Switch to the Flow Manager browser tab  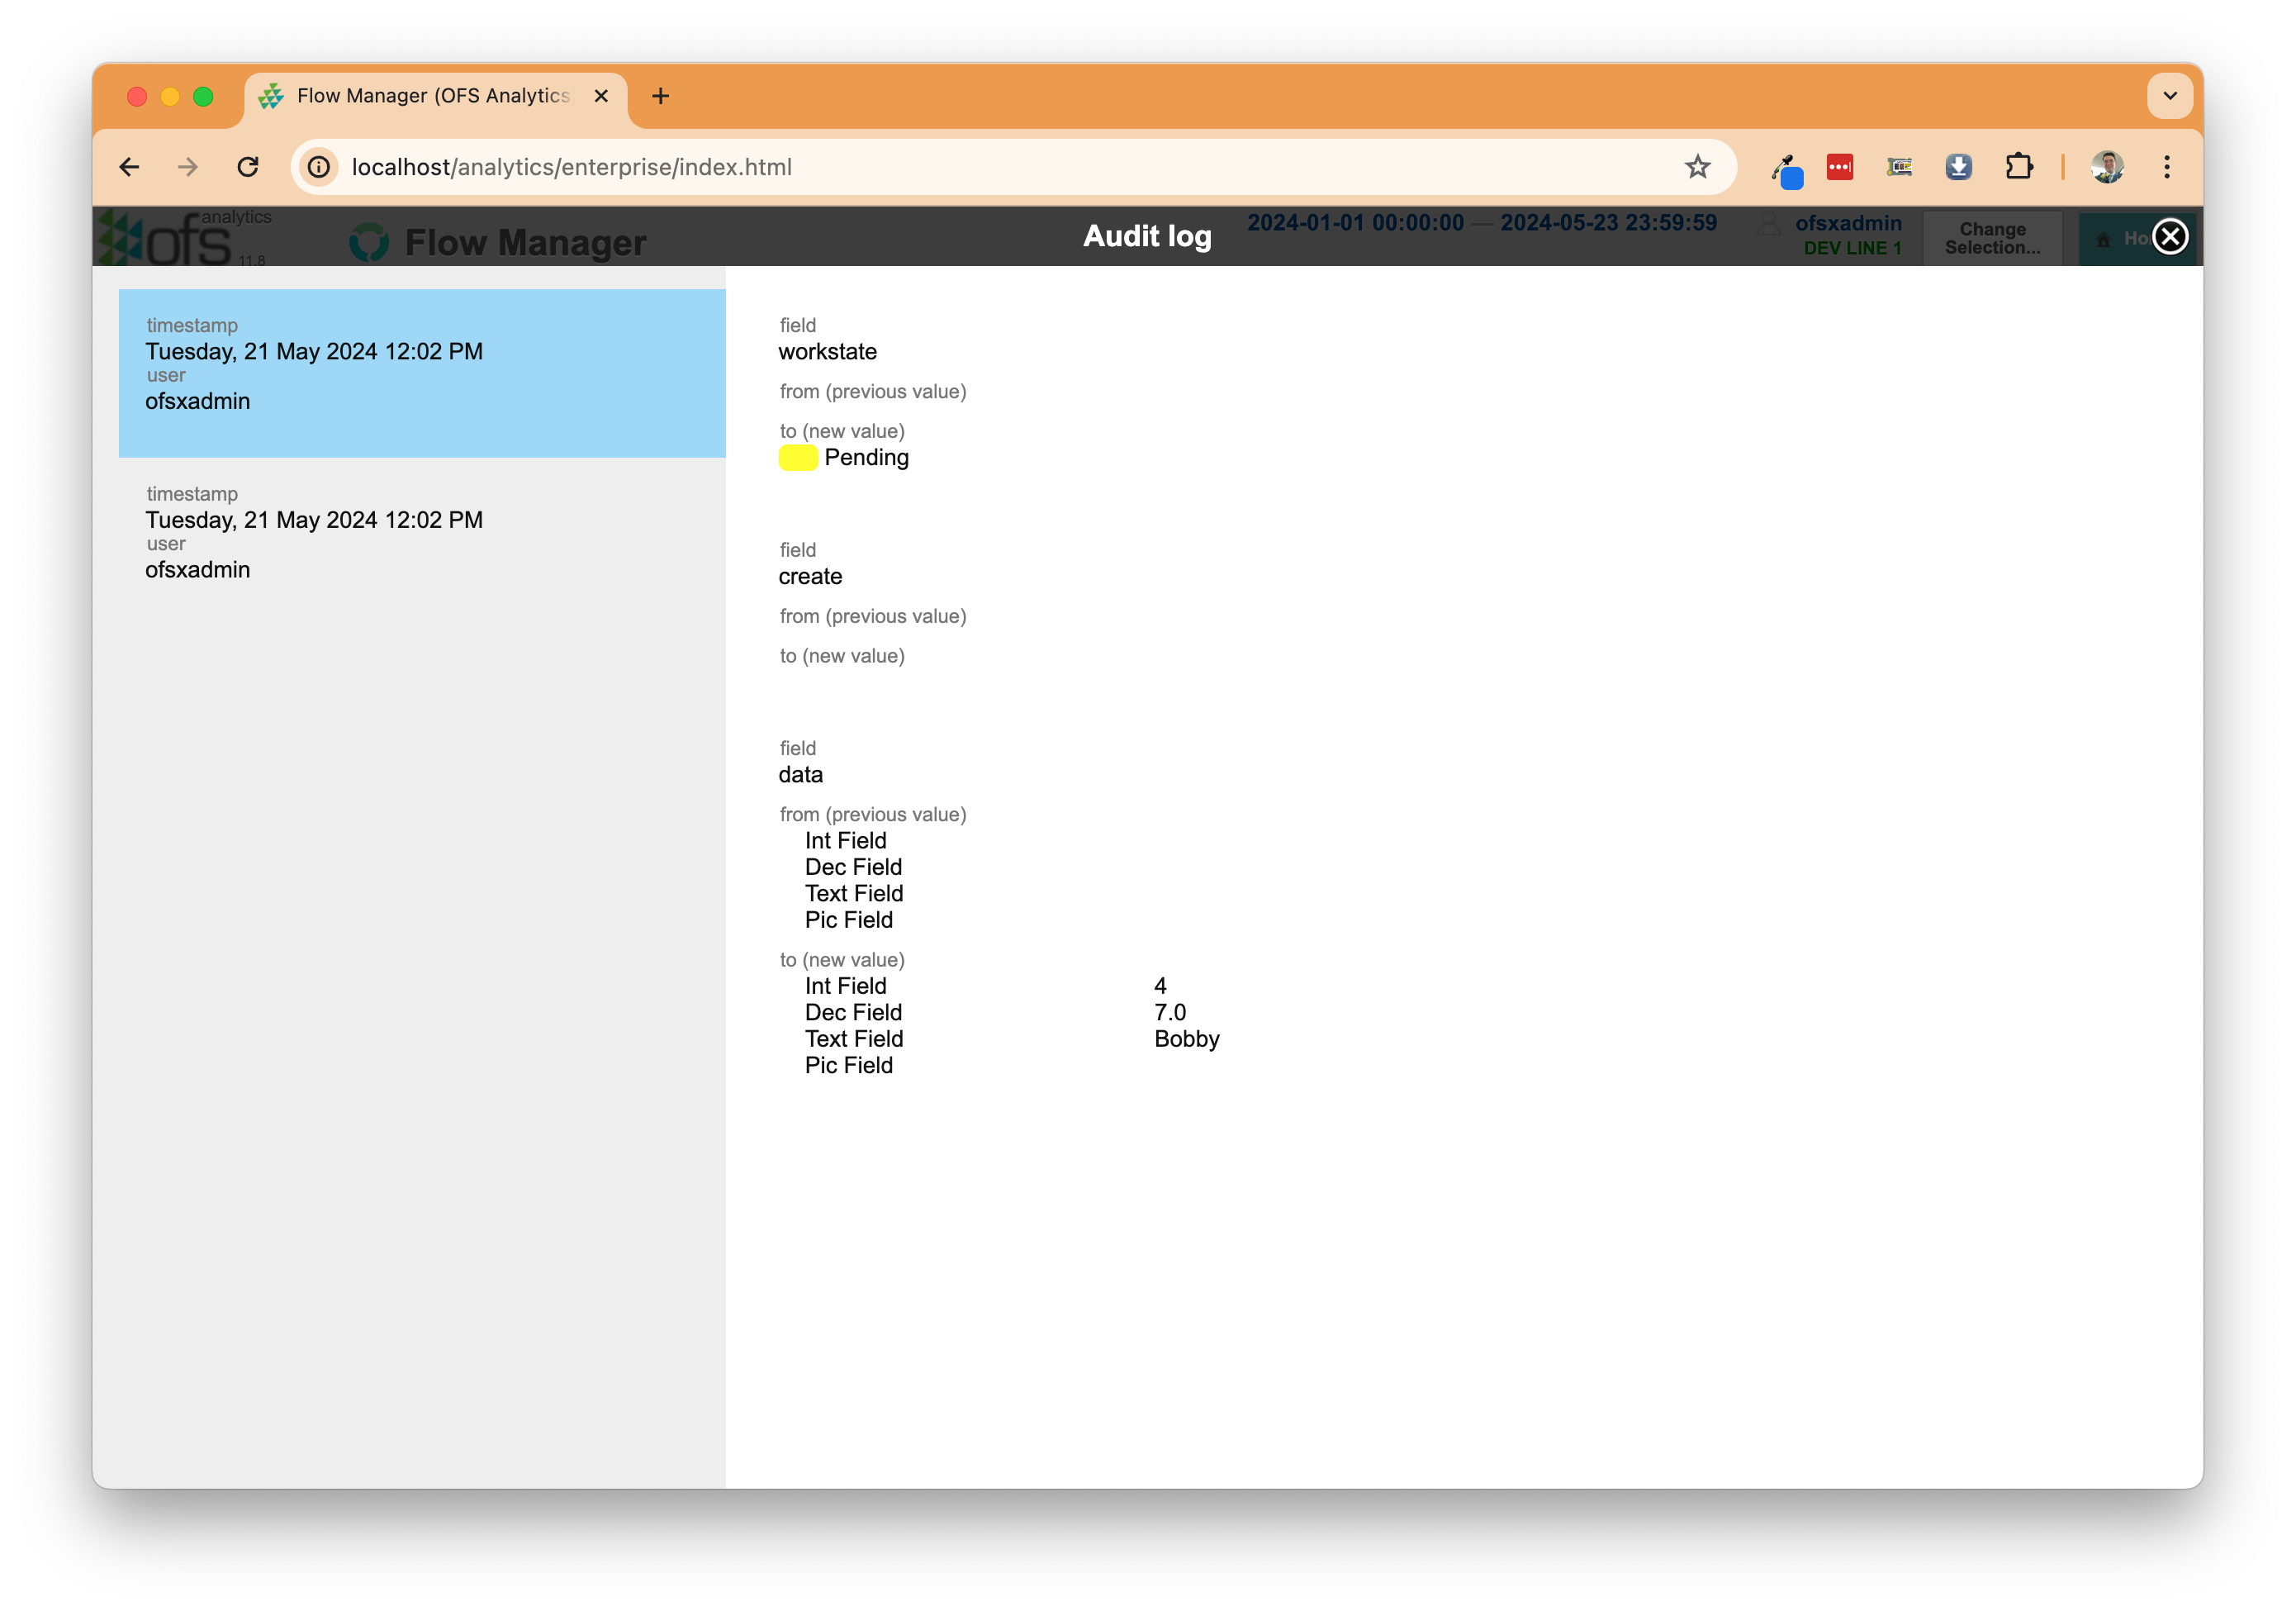pyautogui.click(x=420, y=96)
